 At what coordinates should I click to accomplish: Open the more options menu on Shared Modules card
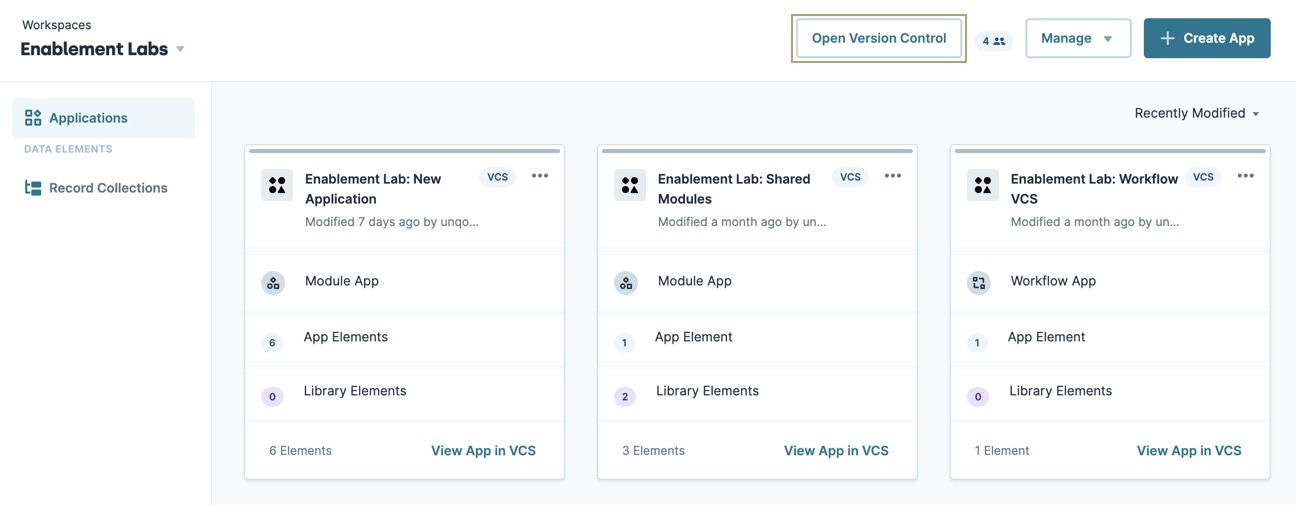893,176
